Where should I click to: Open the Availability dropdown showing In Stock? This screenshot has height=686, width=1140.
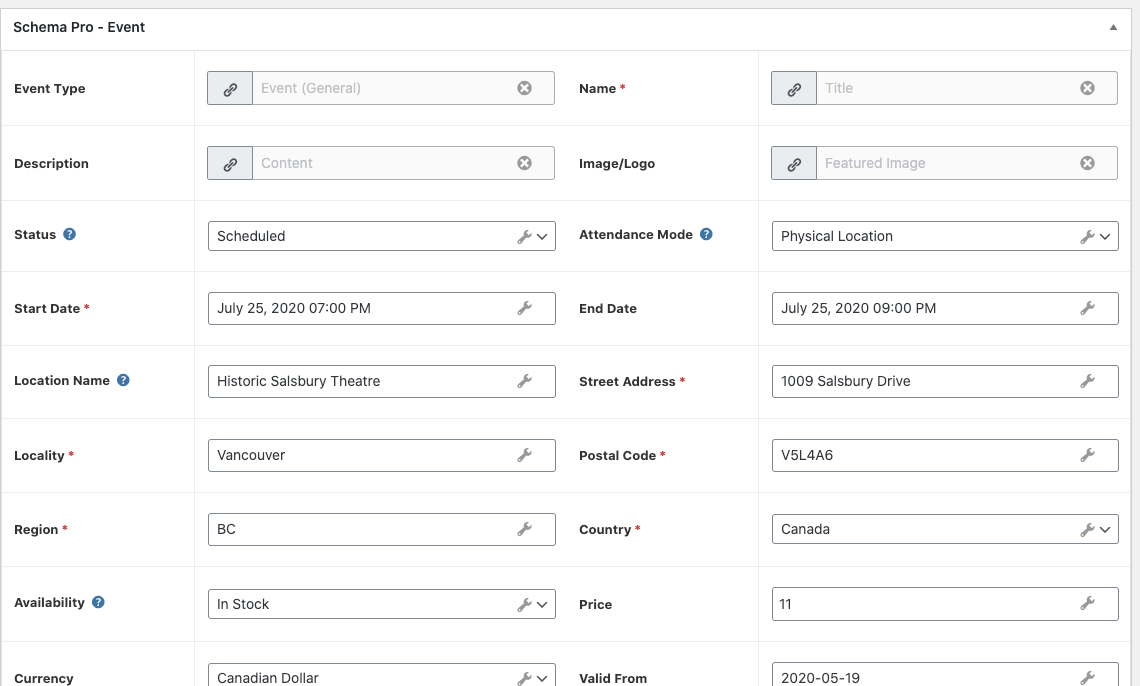[x=380, y=604]
